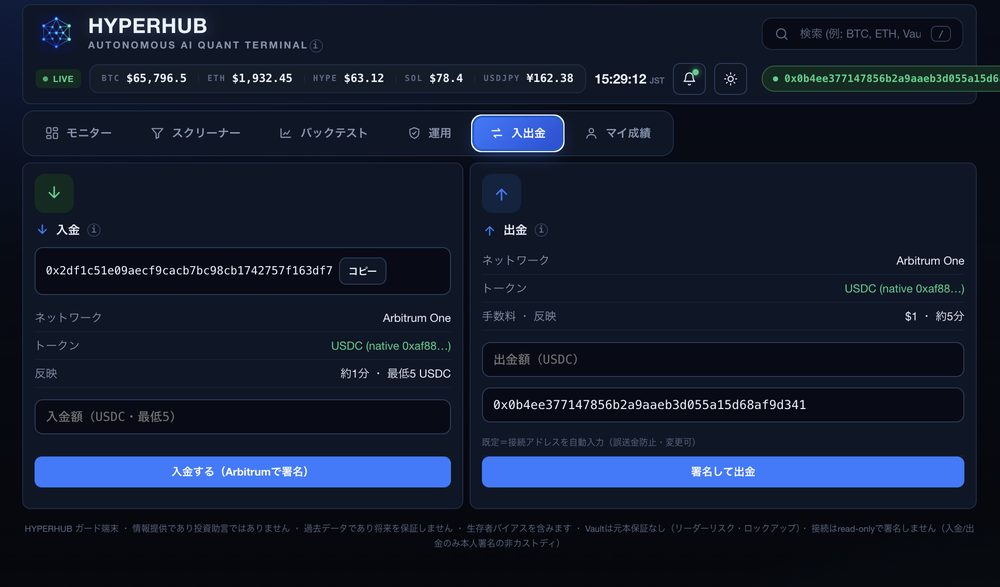Screen dimensions: 1000x587
Task: Copy the deposit address with コピー button
Action: (362, 271)
